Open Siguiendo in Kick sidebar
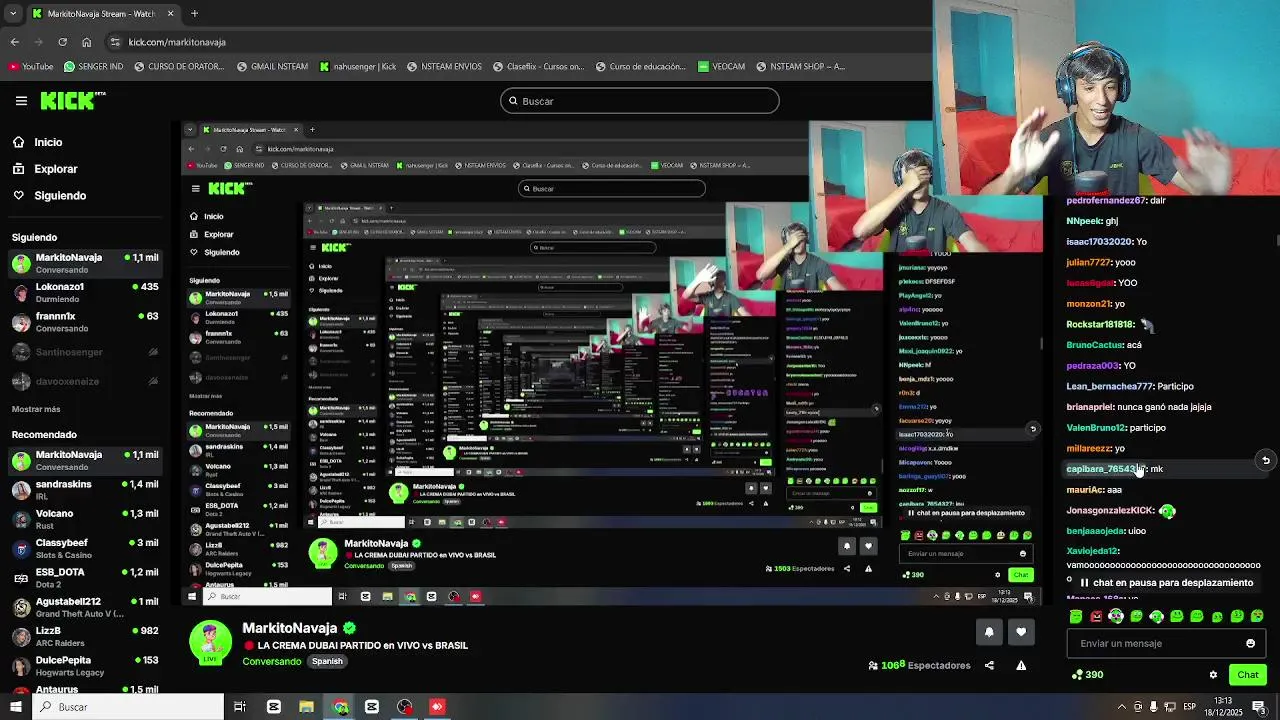The height and width of the screenshot is (720, 1280). coord(59,196)
